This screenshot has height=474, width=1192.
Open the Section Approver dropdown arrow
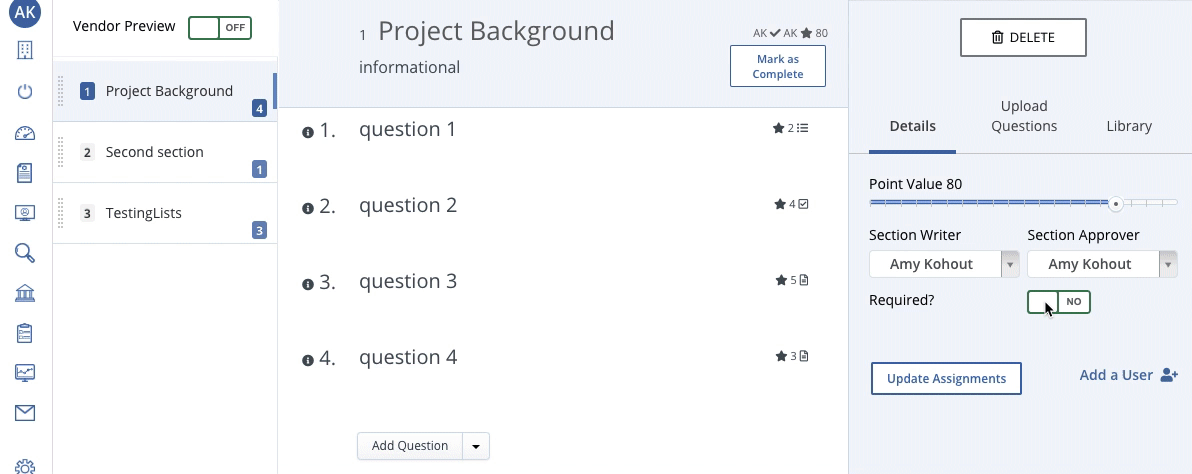(x=1168, y=264)
